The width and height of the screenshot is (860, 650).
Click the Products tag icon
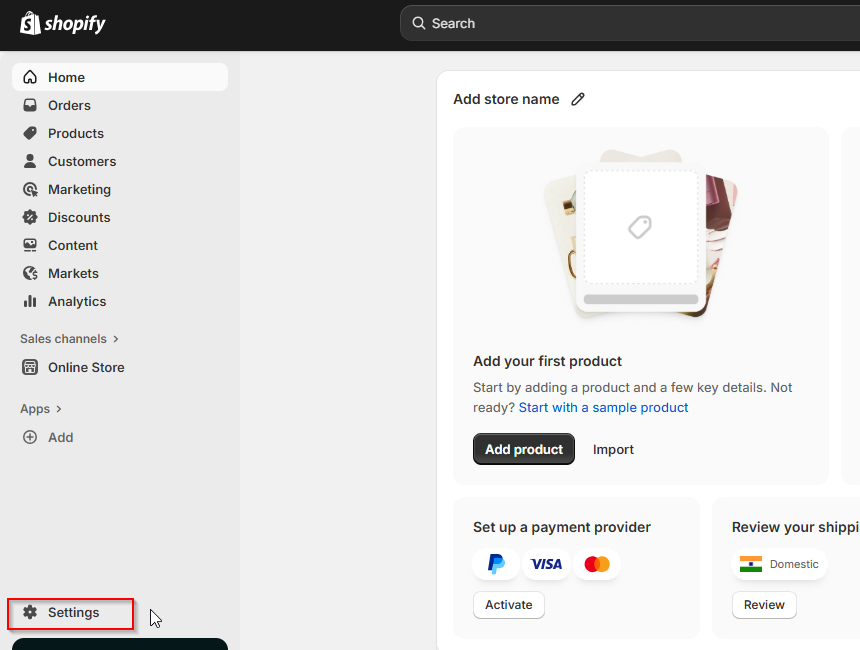pos(30,133)
